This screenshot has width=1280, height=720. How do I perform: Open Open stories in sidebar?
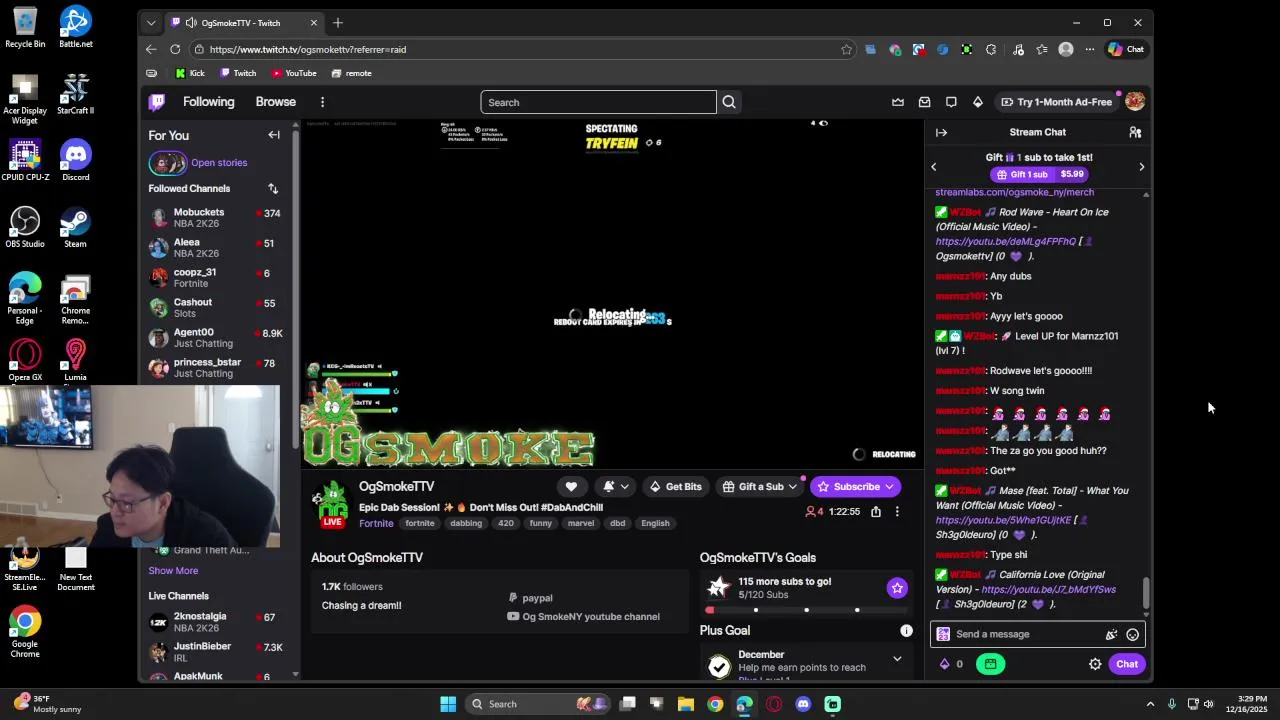pos(219,163)
